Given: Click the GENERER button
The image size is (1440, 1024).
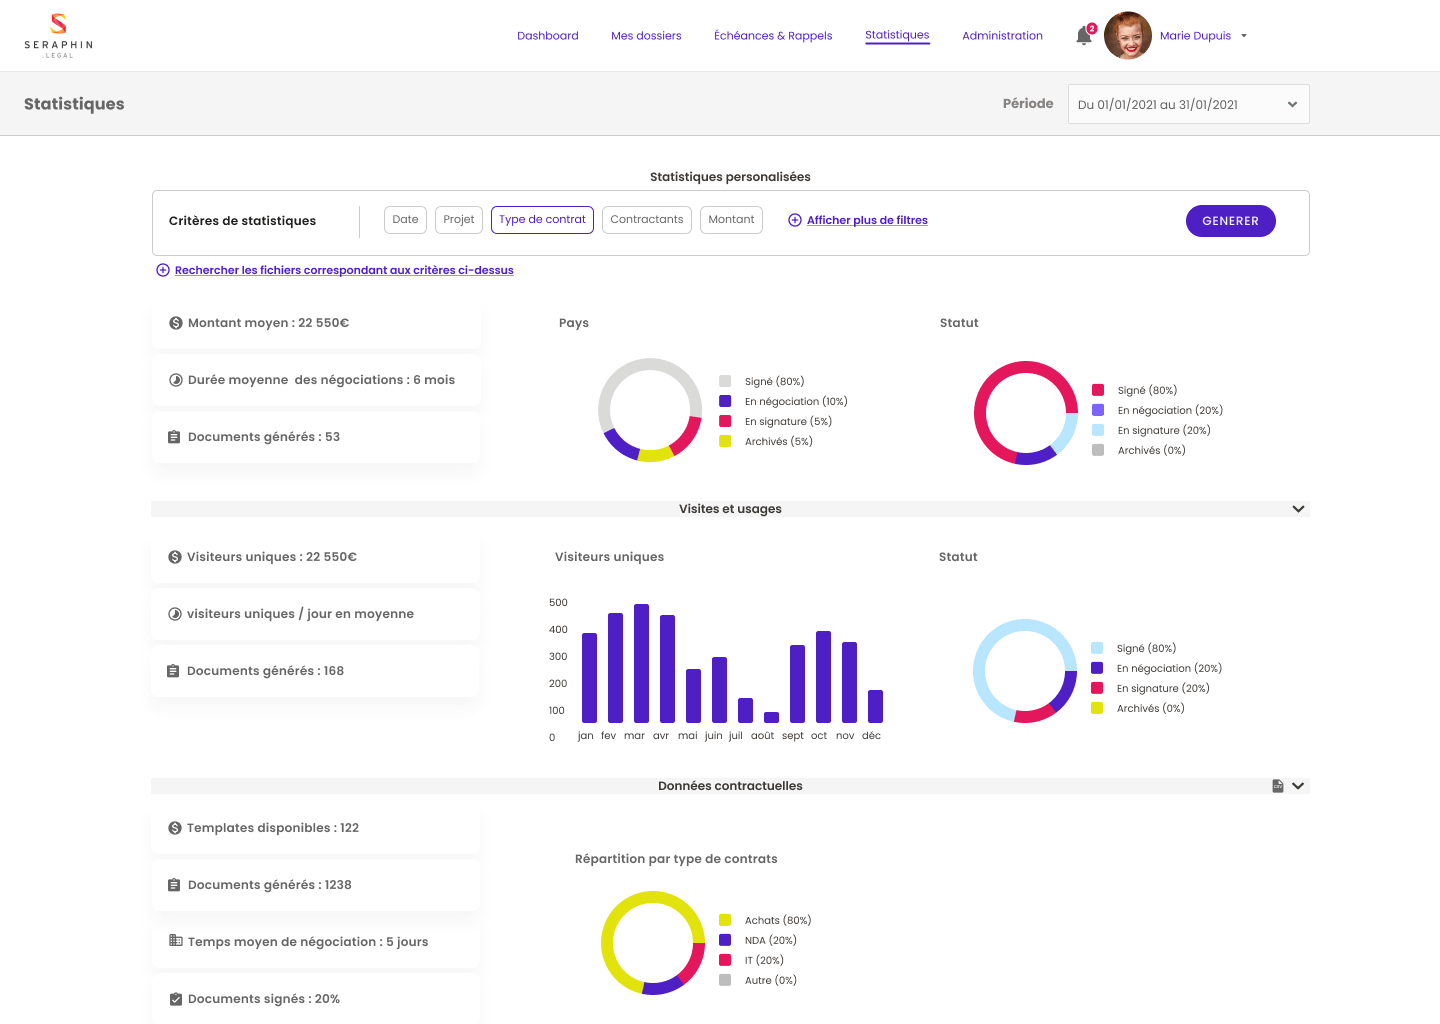Looking at the screenshot, I should click(x=1230, y=220).
